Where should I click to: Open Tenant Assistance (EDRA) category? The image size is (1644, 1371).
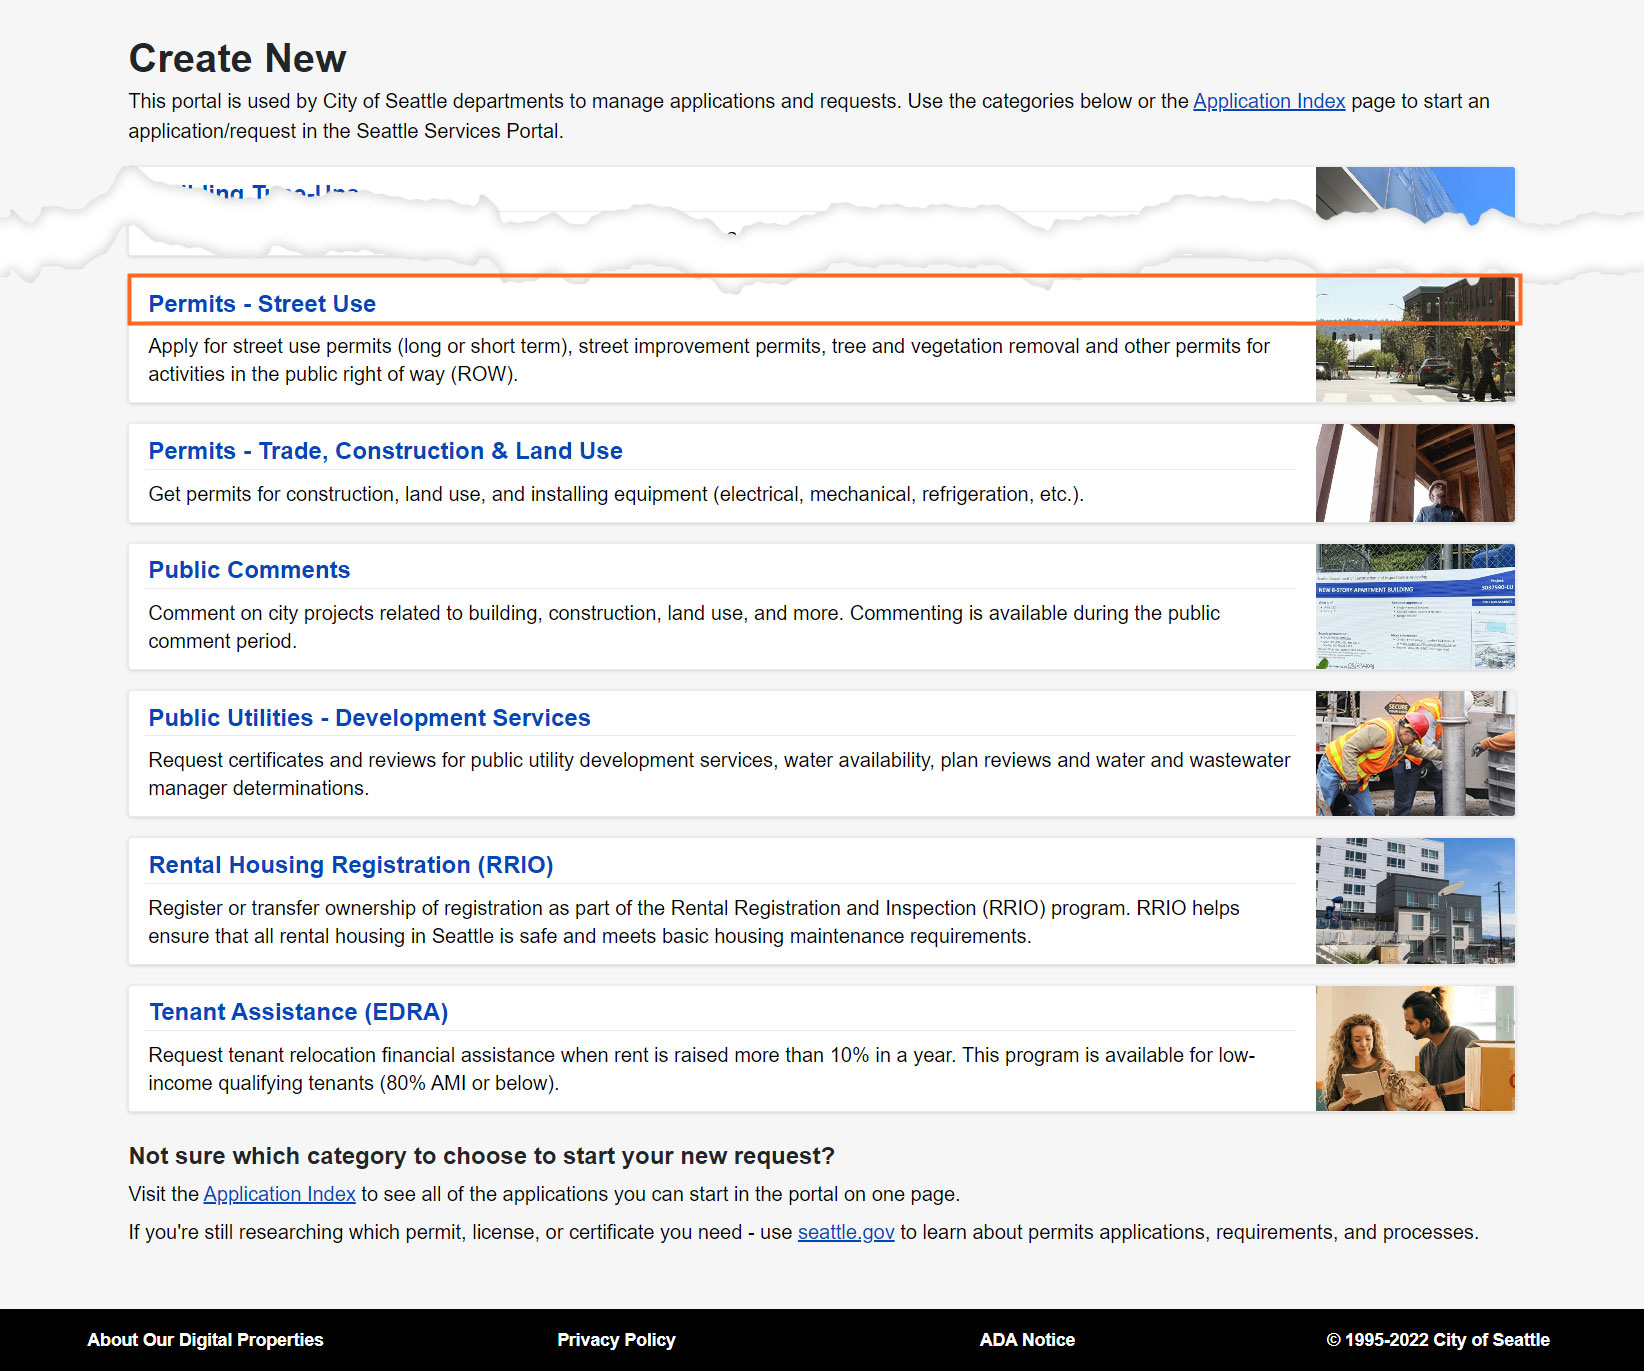pos(298,1012)
